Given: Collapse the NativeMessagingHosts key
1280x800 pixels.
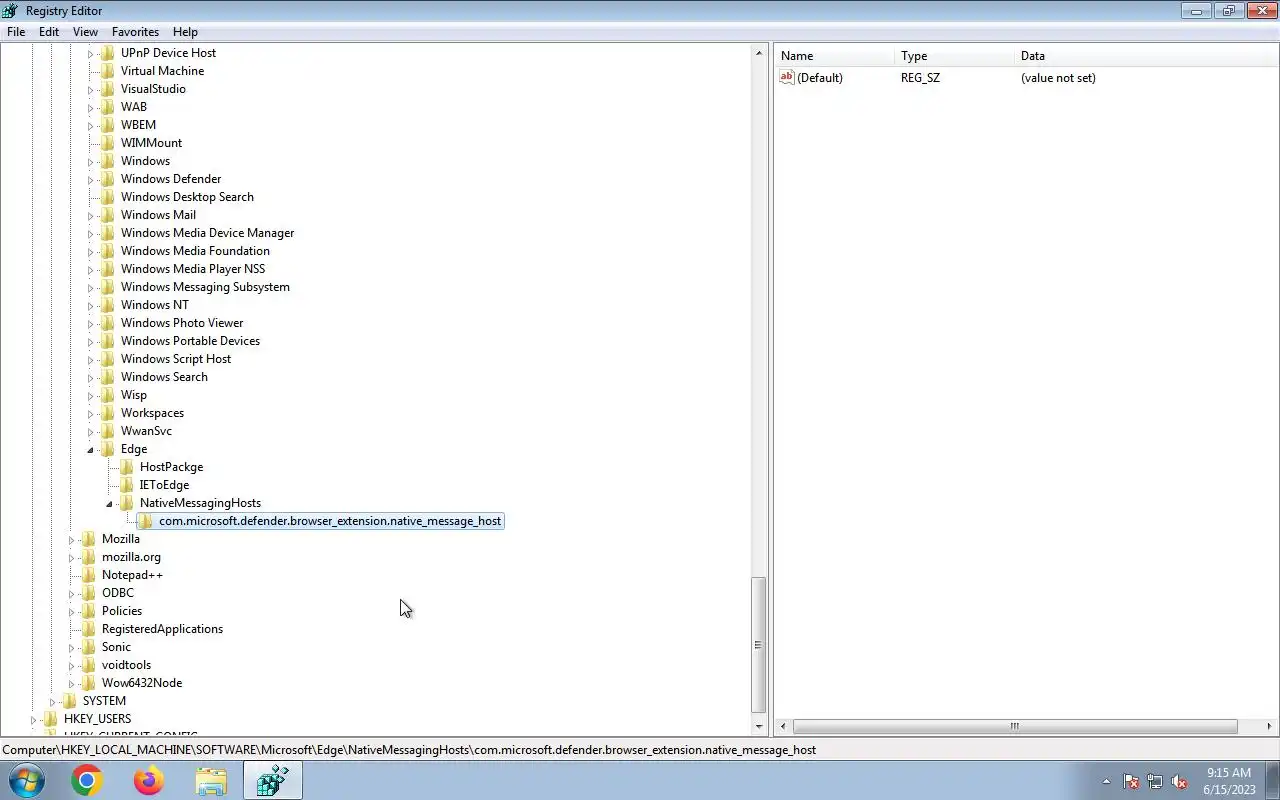Looking at the screenshot, I should pyautogui.click(x=109, y=503).
